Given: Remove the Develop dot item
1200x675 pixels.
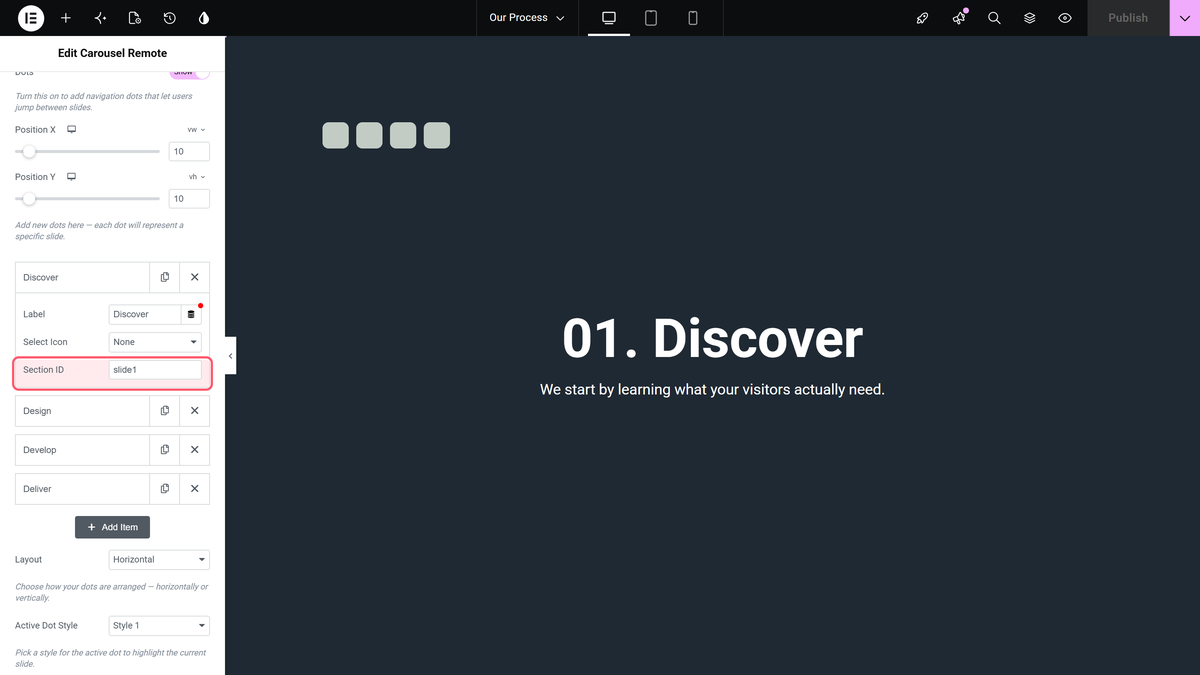Looking at the screenshot, I should pos(195,450).
